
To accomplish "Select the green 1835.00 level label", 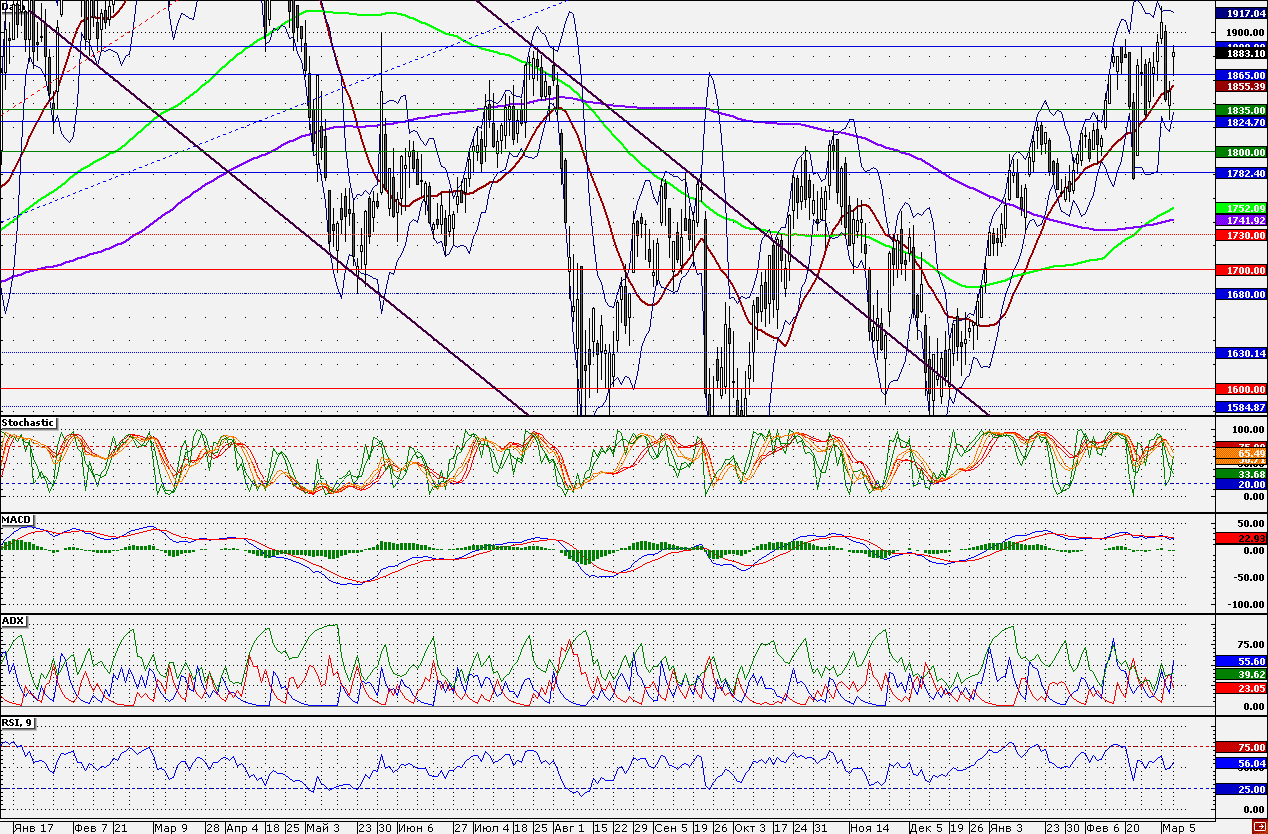I will 1240,110.
